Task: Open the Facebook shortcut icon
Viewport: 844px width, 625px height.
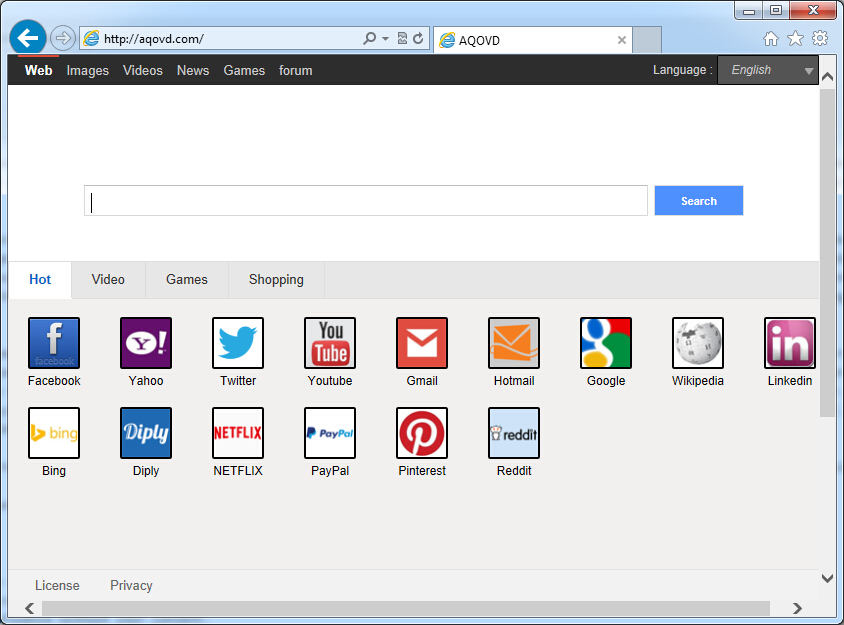Action: tap(54, 343)
